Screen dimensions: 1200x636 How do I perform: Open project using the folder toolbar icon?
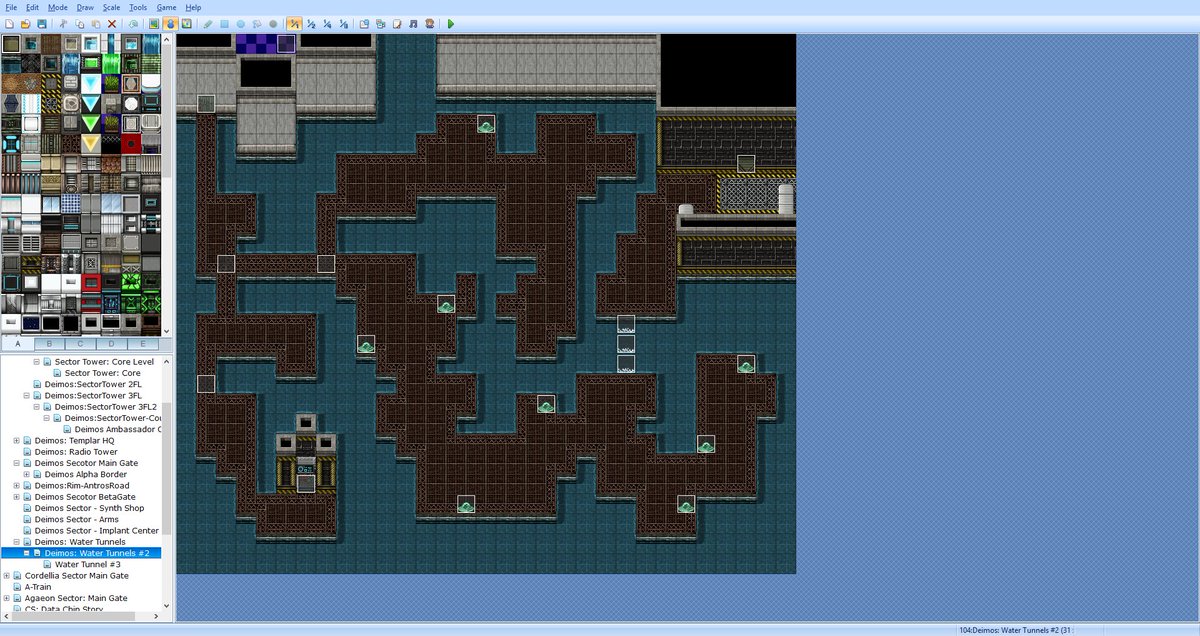[x=25, y=23]
